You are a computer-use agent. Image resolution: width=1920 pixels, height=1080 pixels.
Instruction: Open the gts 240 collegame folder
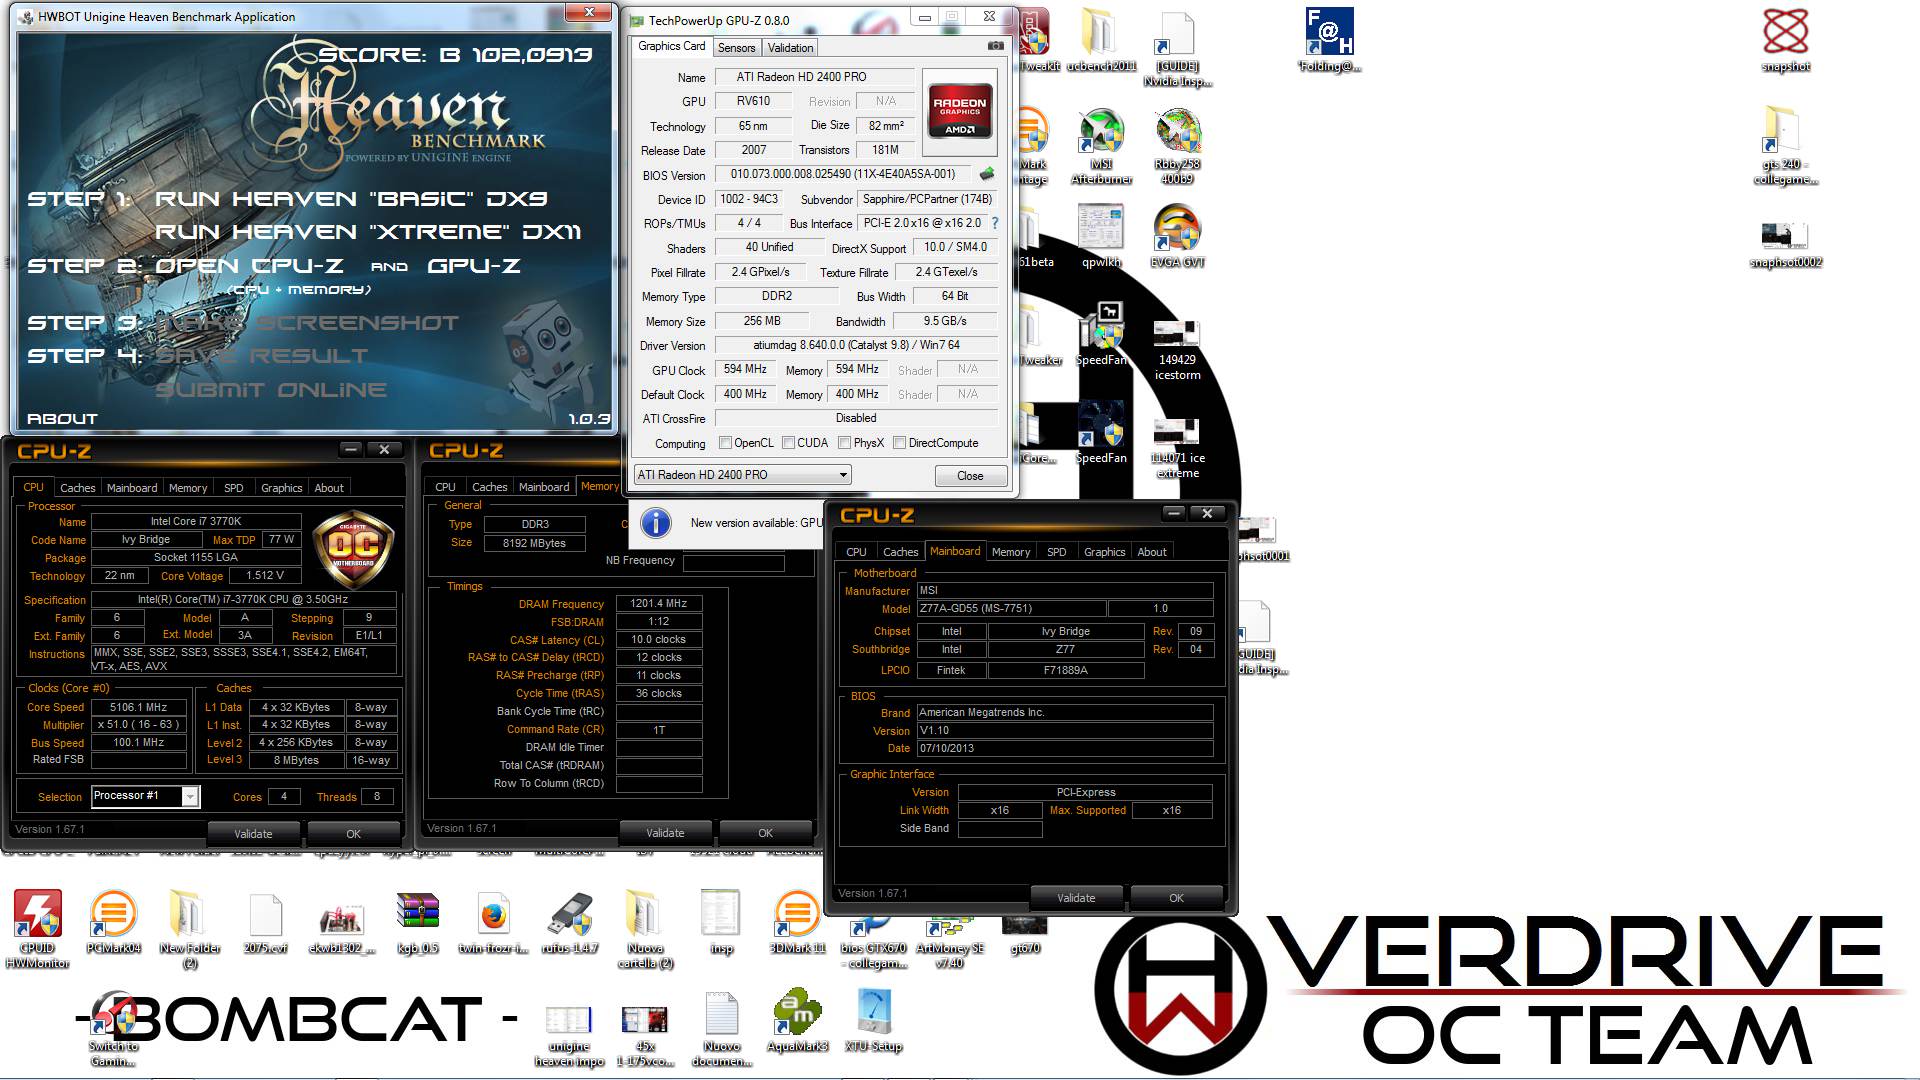point(1786,146)
